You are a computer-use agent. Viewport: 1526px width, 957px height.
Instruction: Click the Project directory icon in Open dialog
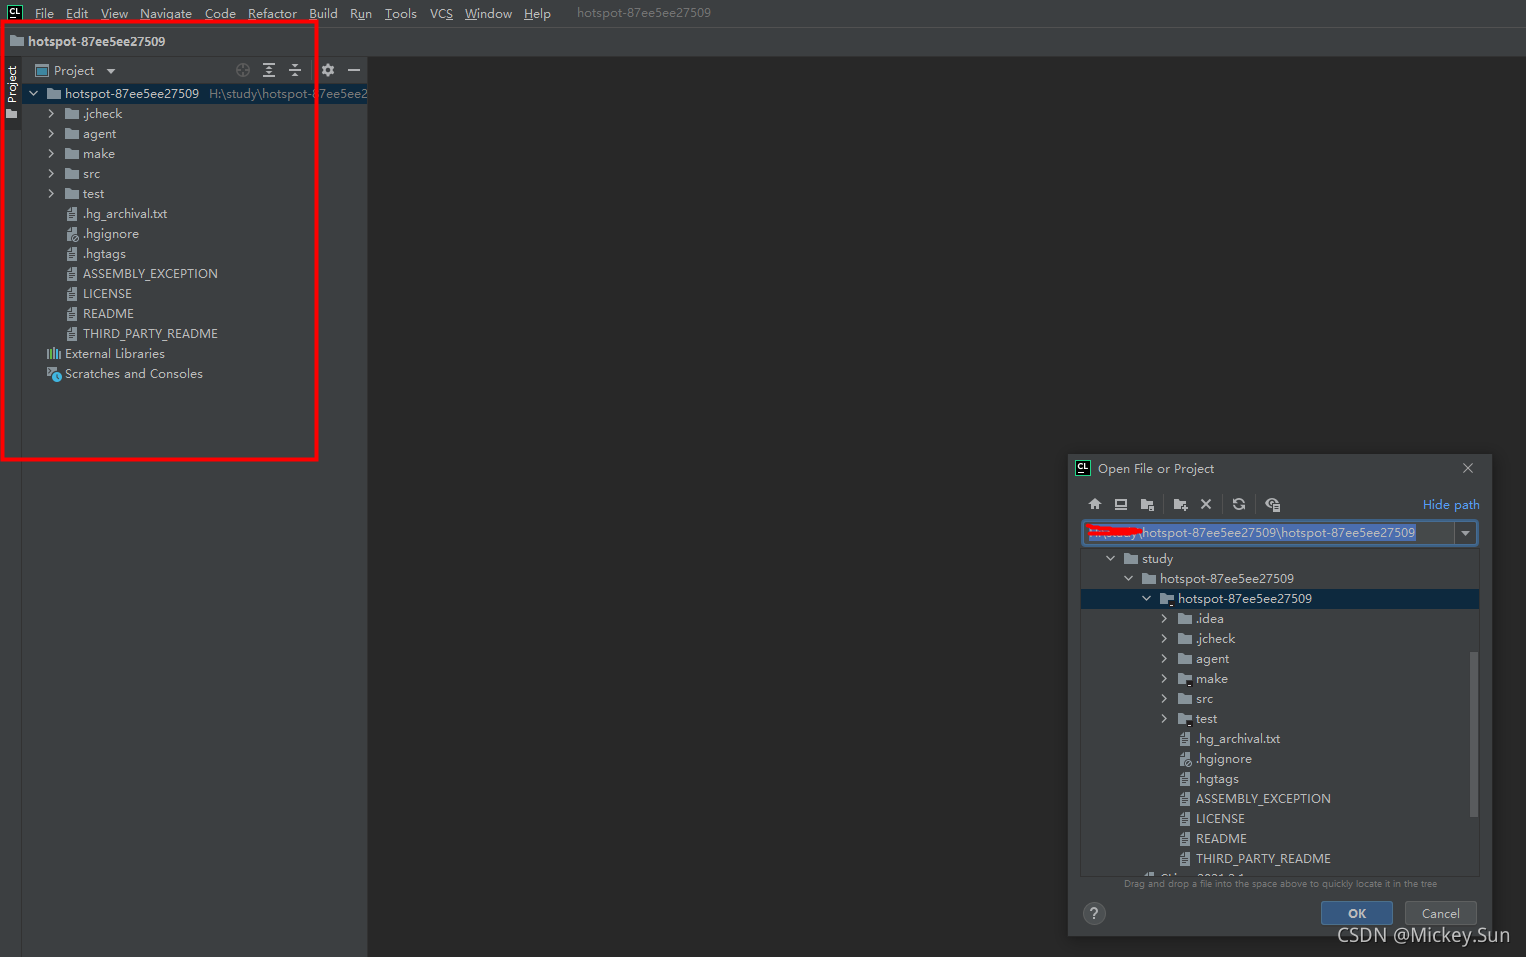[x=1147, y=505]
